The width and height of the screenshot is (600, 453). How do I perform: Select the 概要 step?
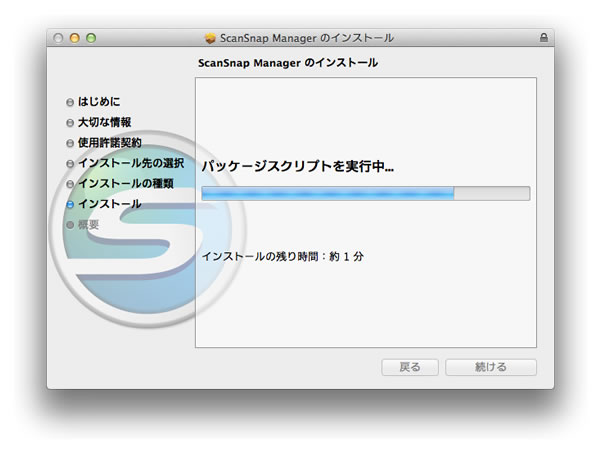88,225
